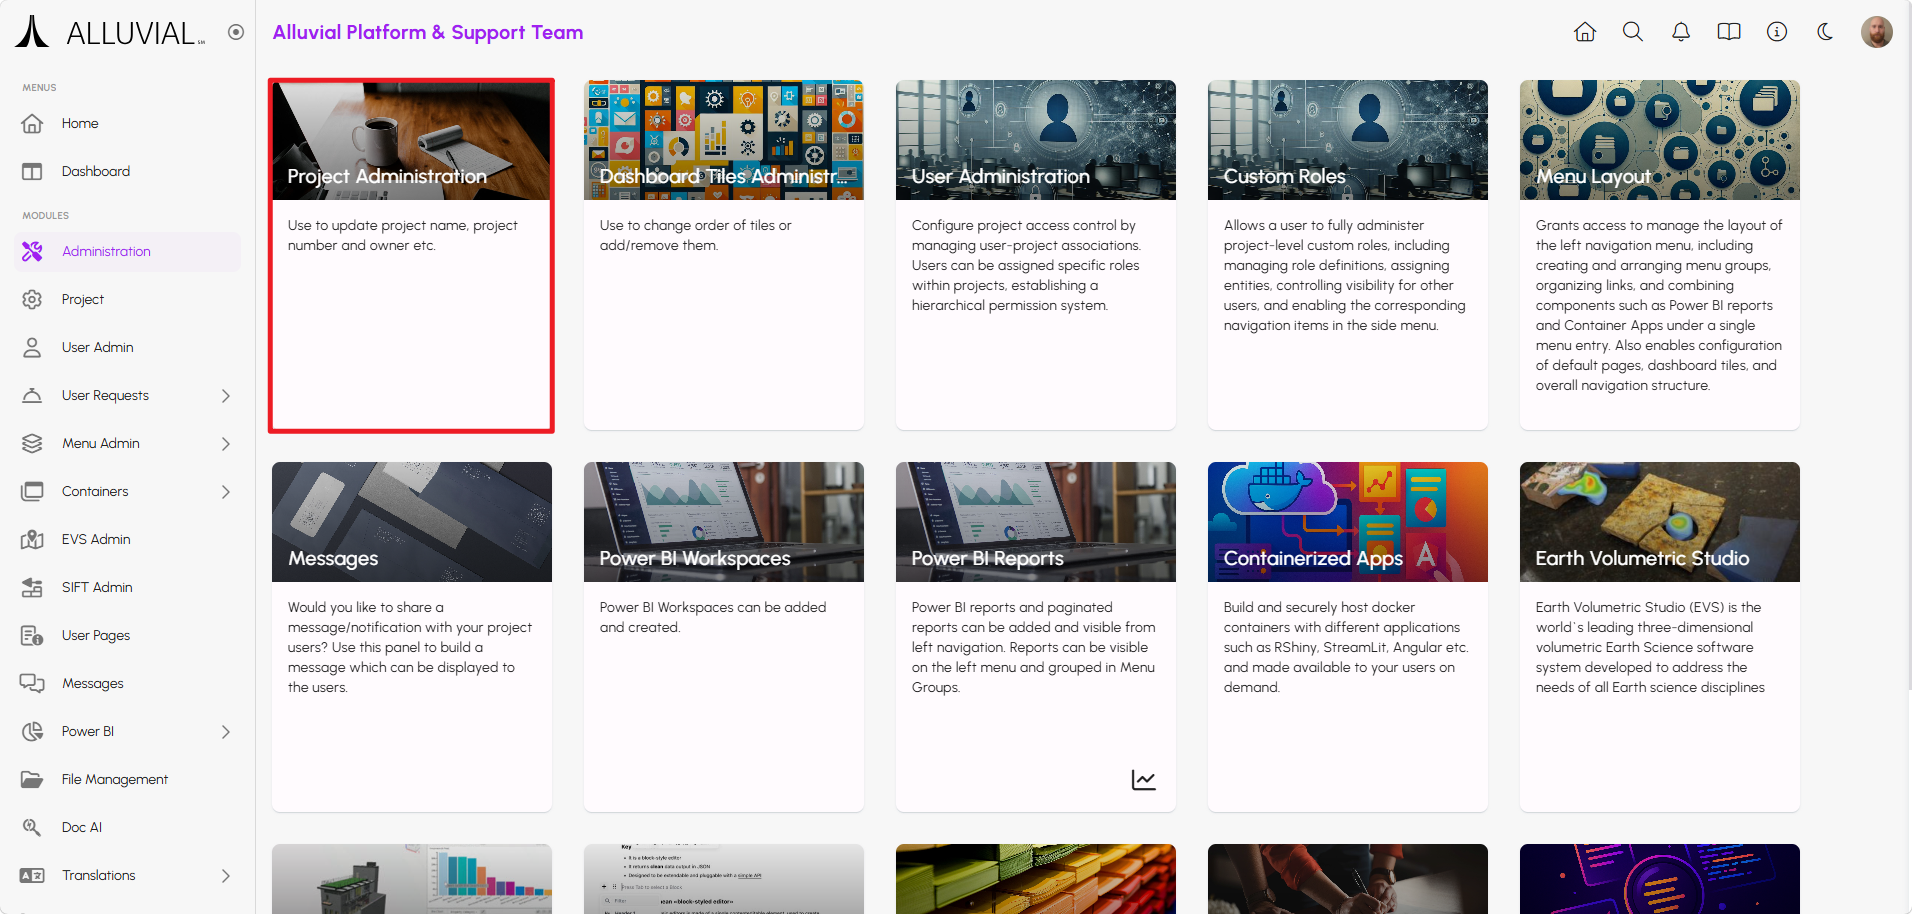Open EVS Admin menu item

[128, 539]
